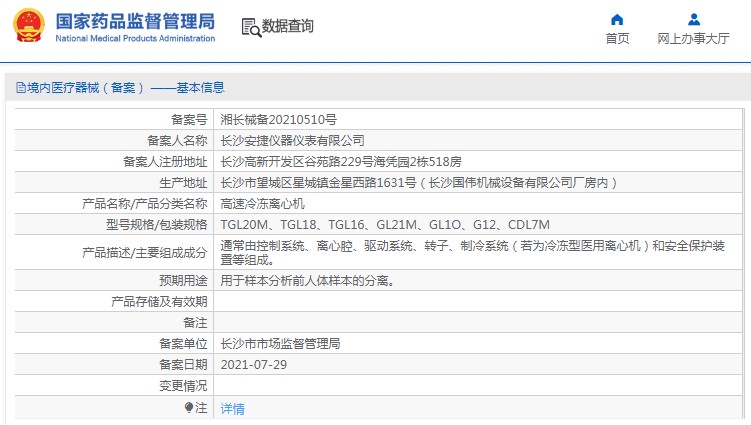
Task: Click the 备案日期 label
Action: click(183, 365)
